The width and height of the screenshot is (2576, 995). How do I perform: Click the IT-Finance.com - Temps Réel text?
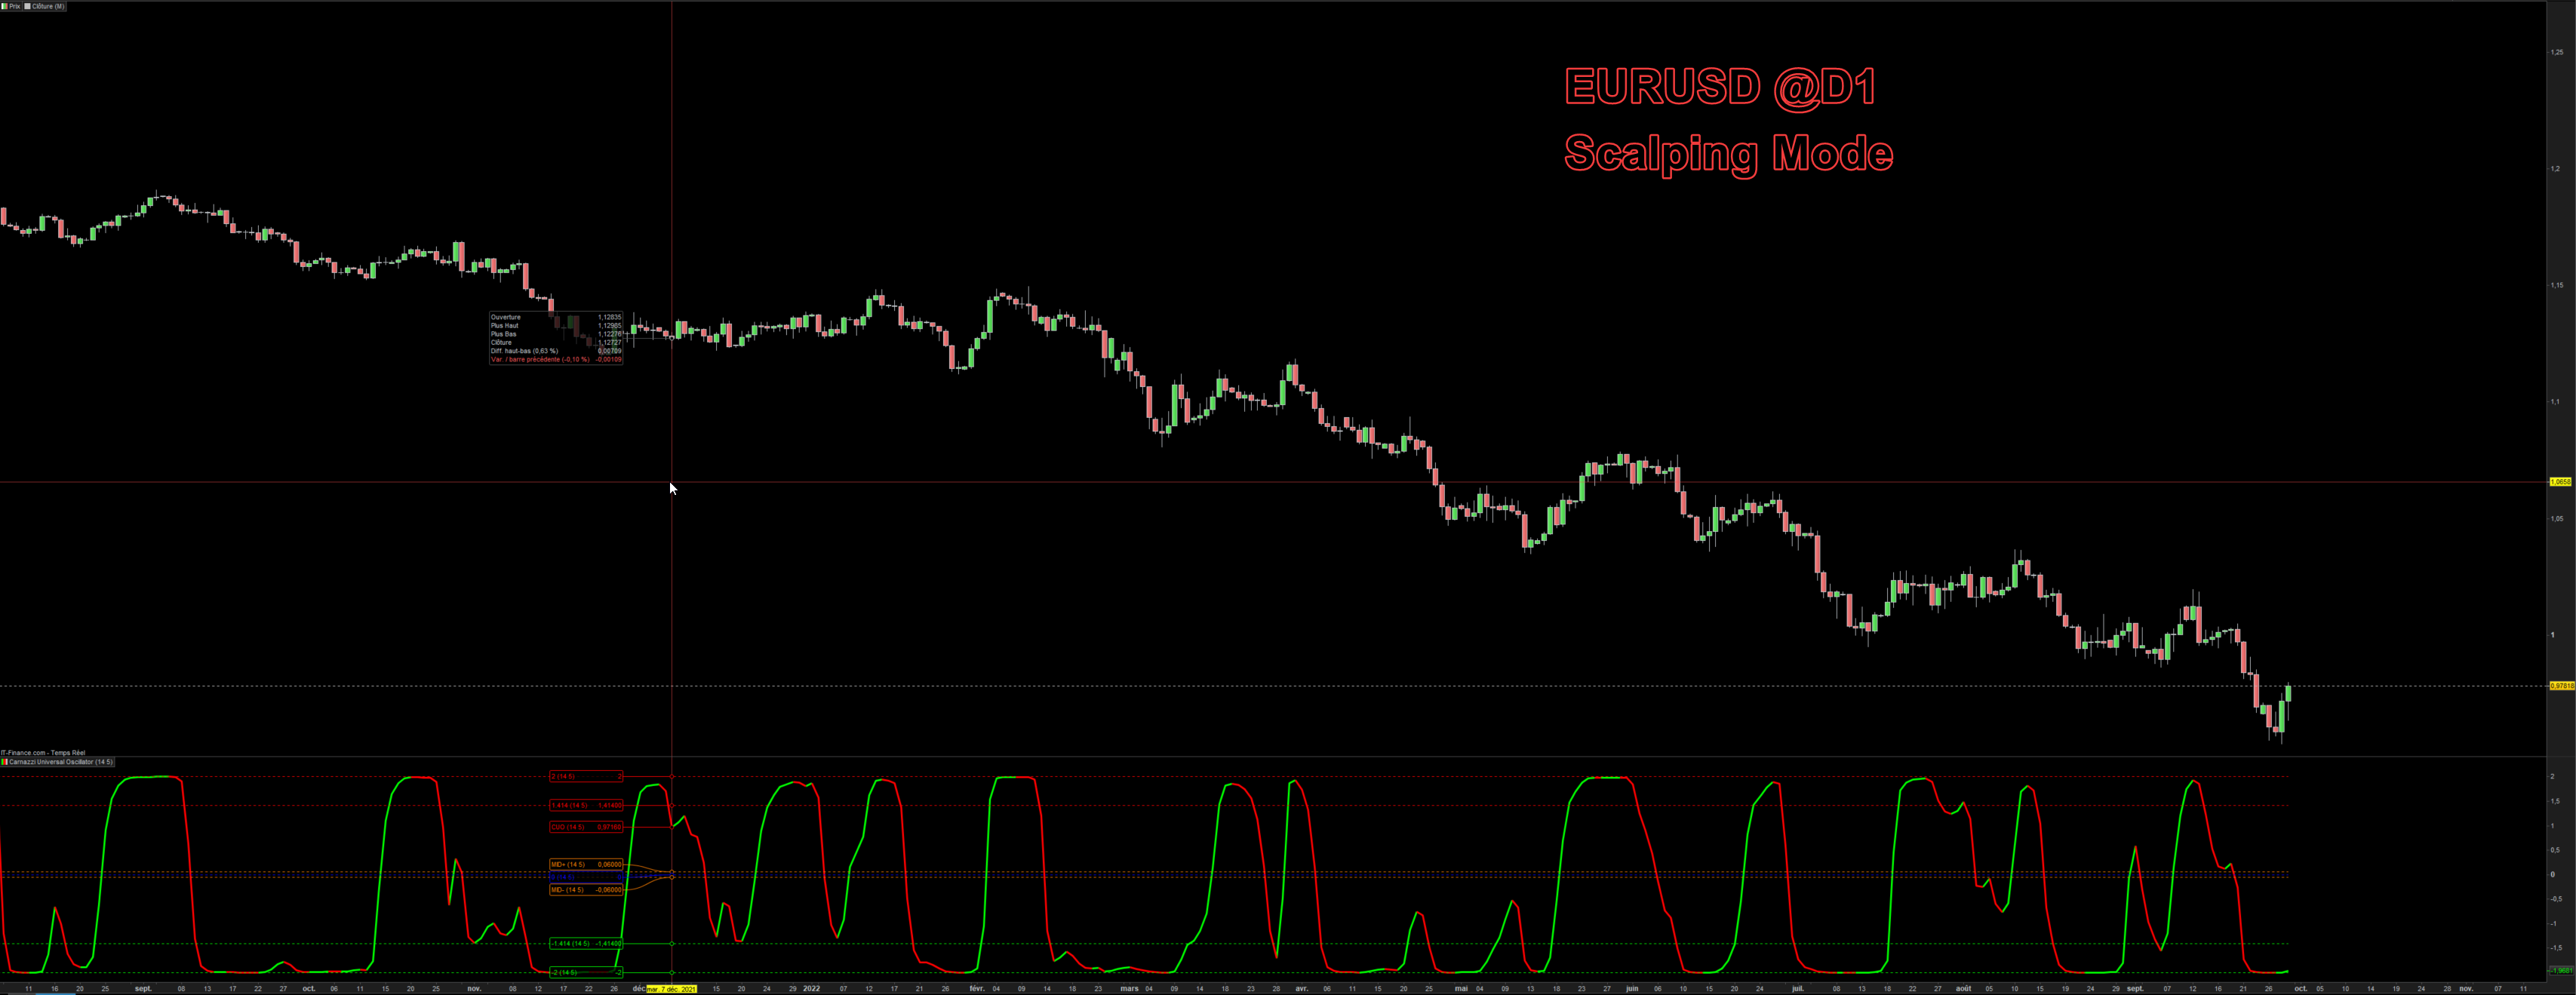[43, 753]
